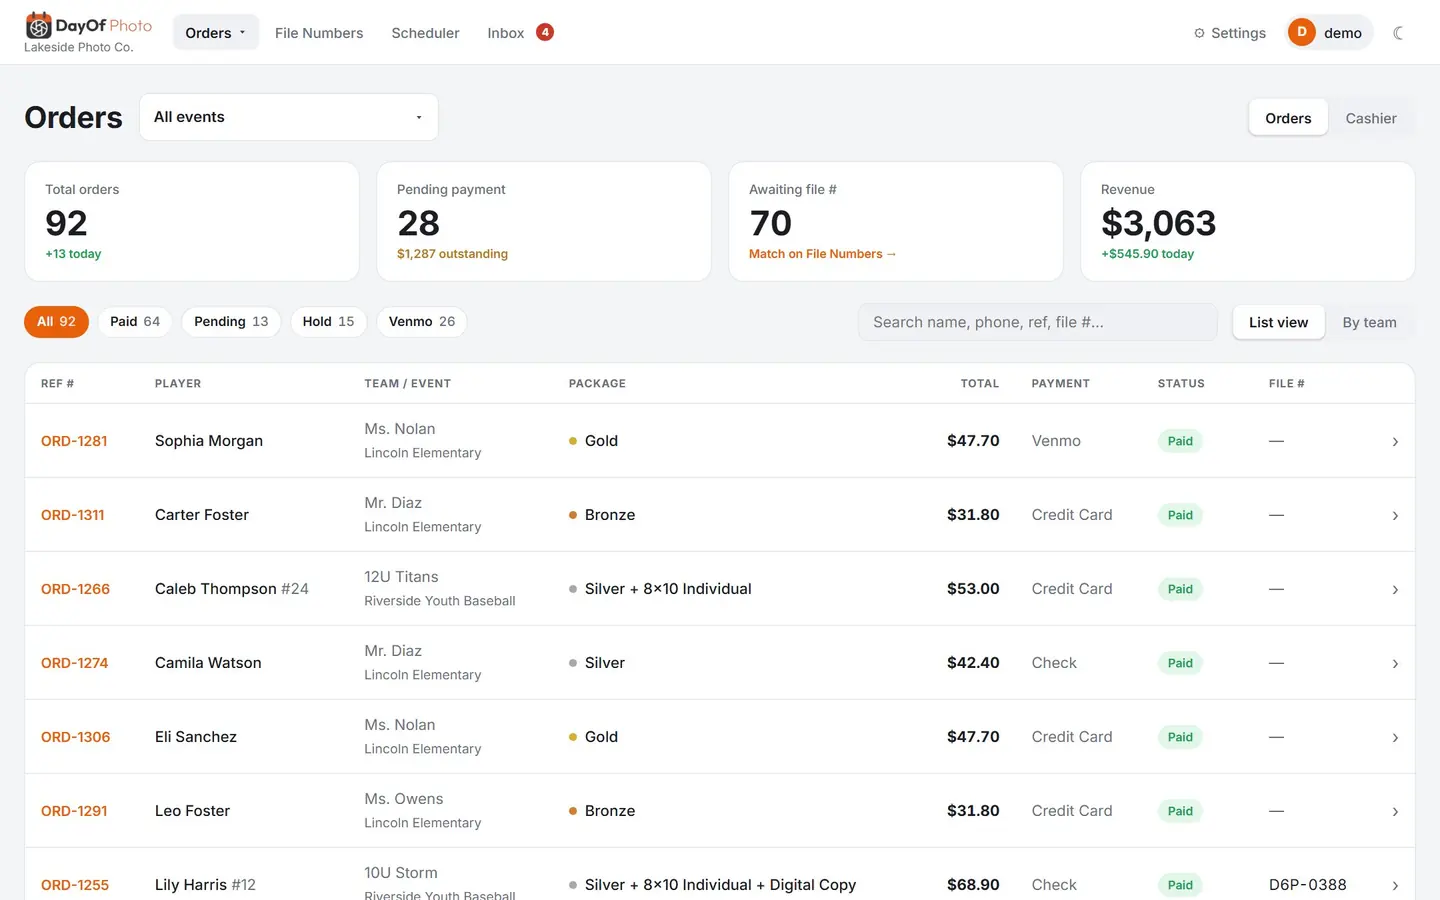Go to File Numbers page

(319, 33)
